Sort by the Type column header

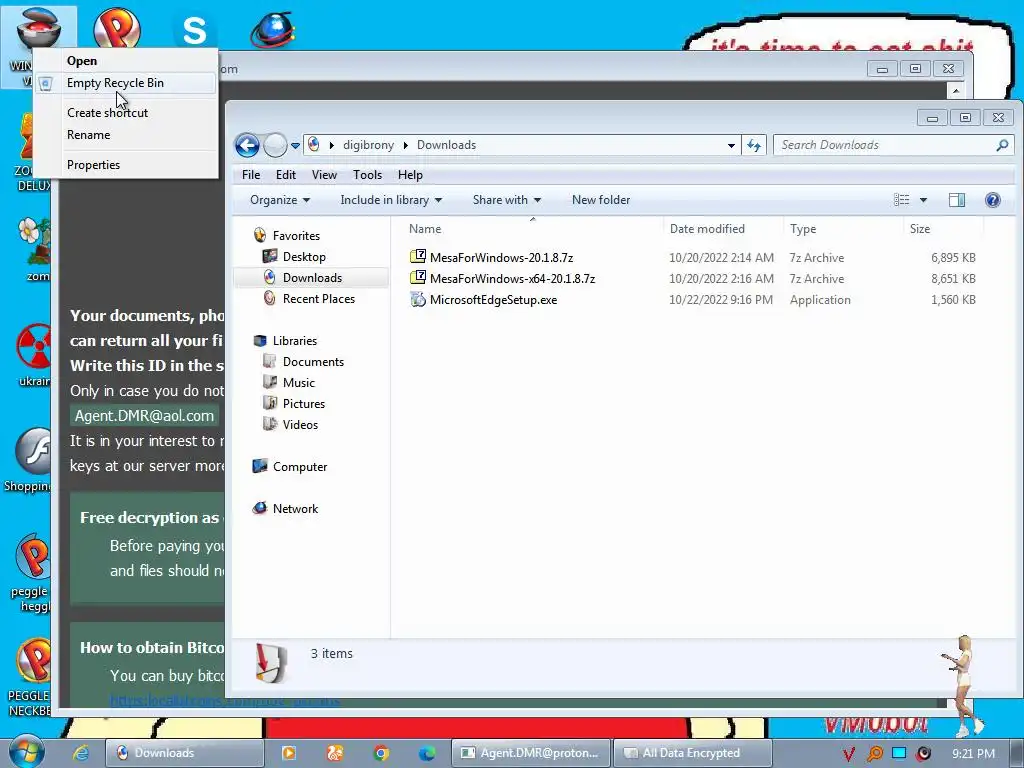point(842,229)
